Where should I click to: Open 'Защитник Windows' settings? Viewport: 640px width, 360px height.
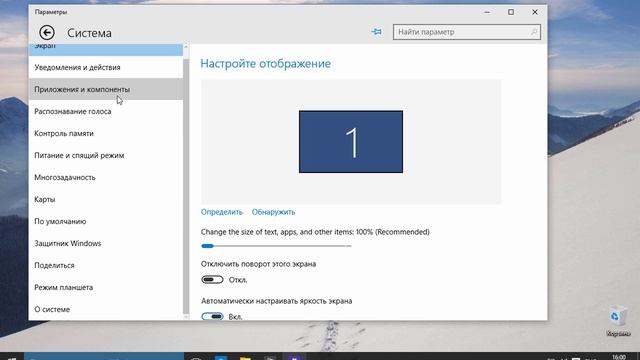tap(106, 243)
